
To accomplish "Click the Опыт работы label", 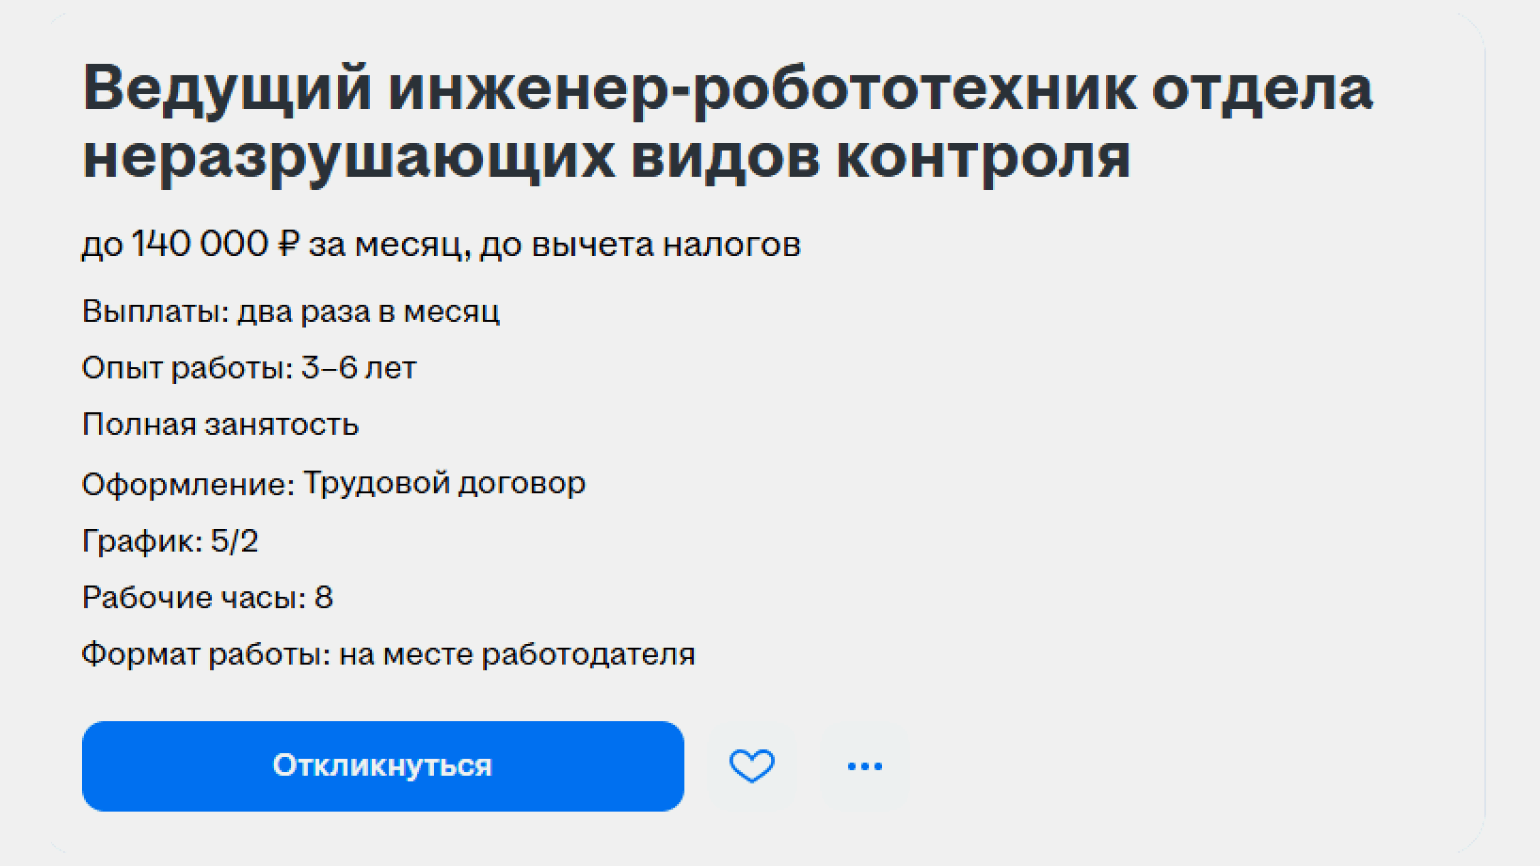I will [186, 368].
